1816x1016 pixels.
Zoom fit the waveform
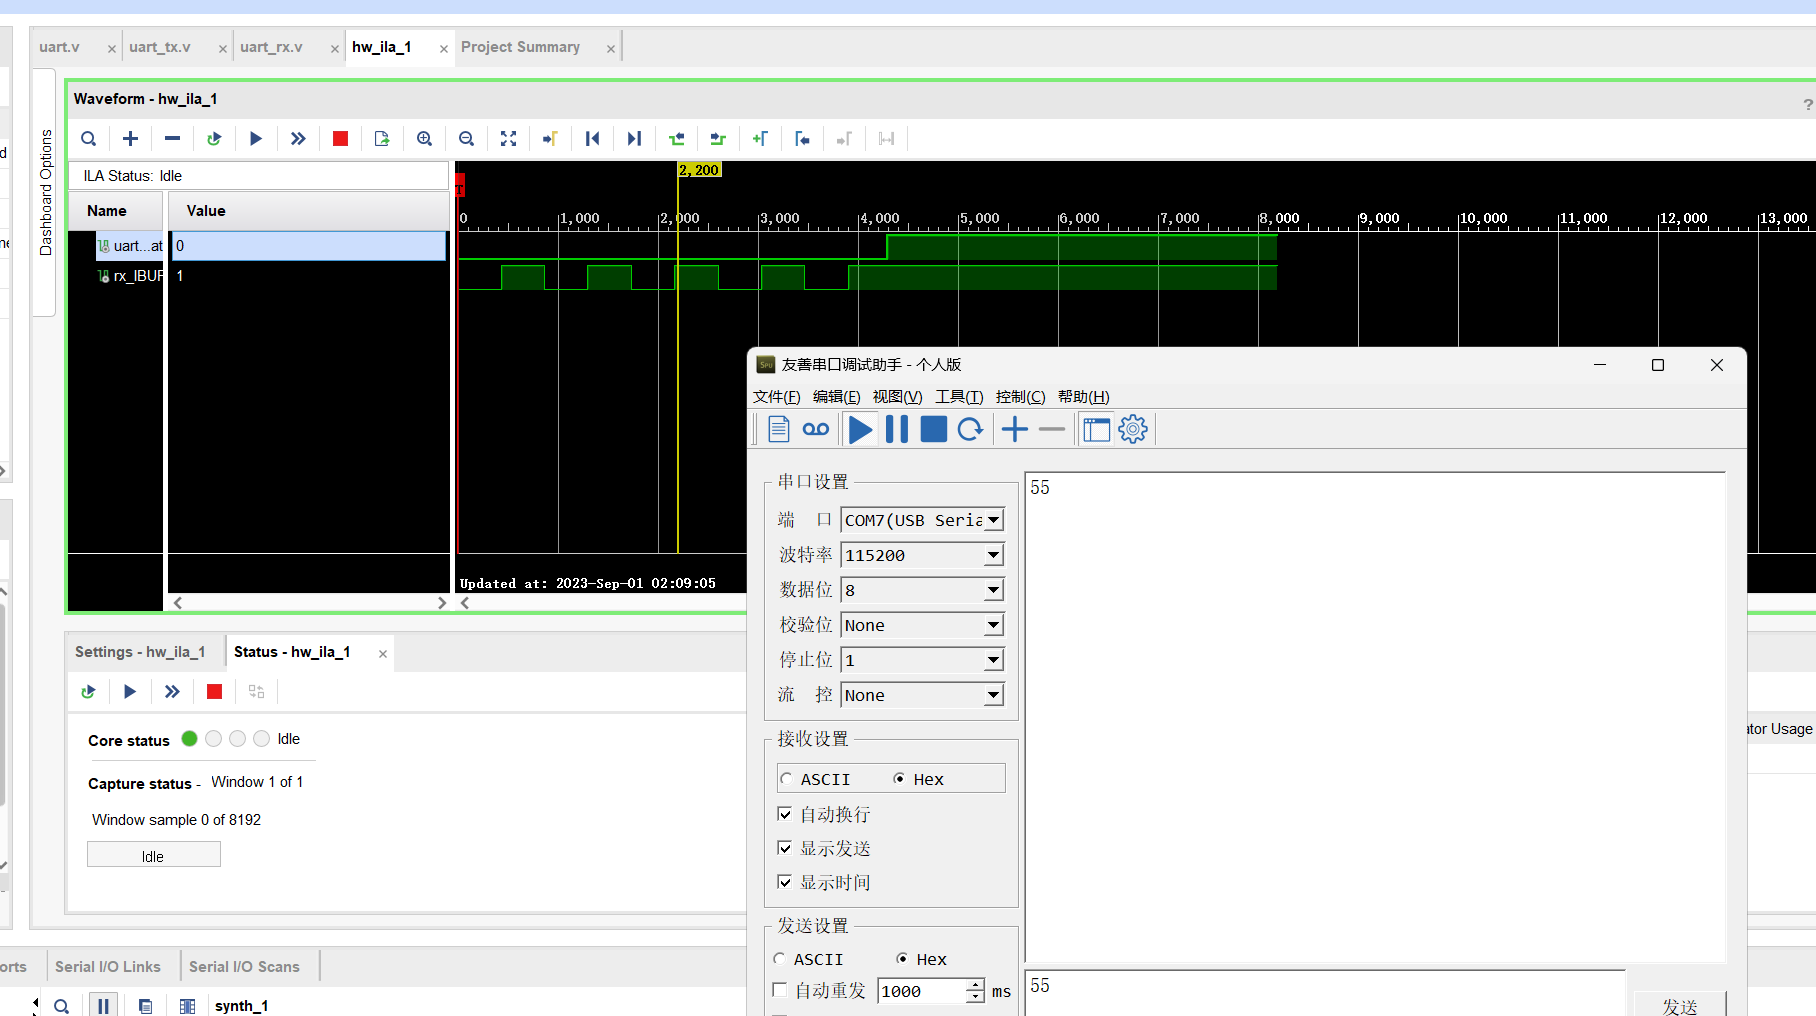point(508,139)
